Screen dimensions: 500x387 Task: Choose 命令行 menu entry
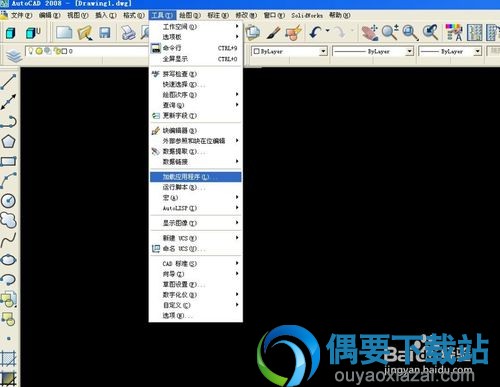196,48
